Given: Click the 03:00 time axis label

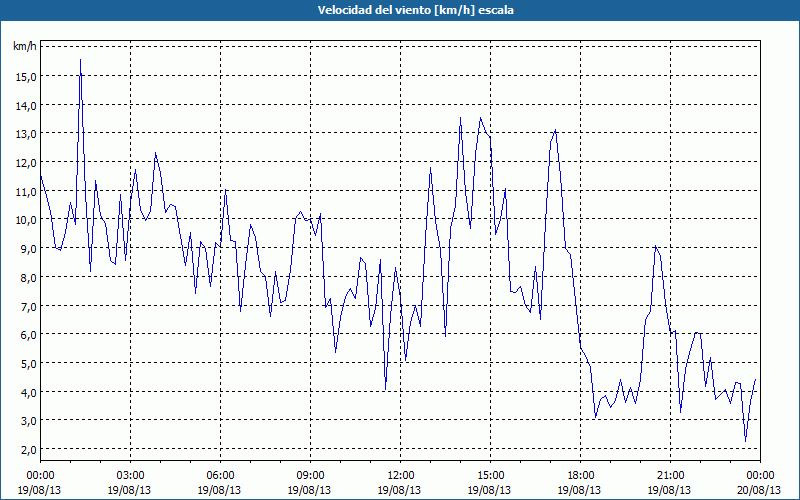Looking at the screenshot, I should click(130, 476).
